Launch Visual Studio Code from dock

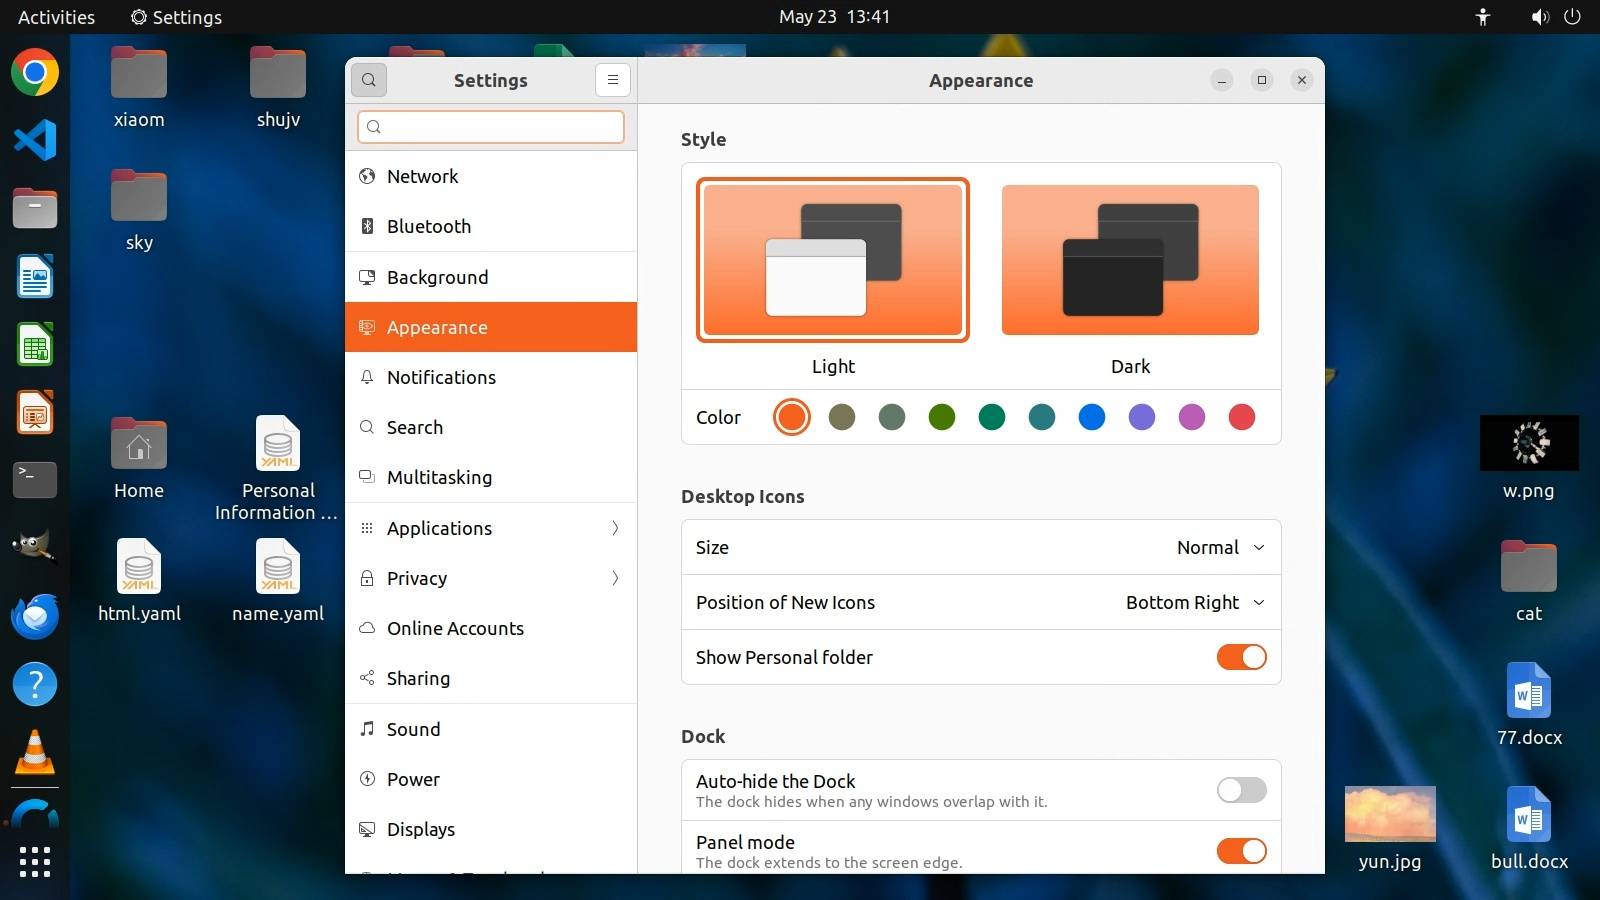tap(35, 140)
